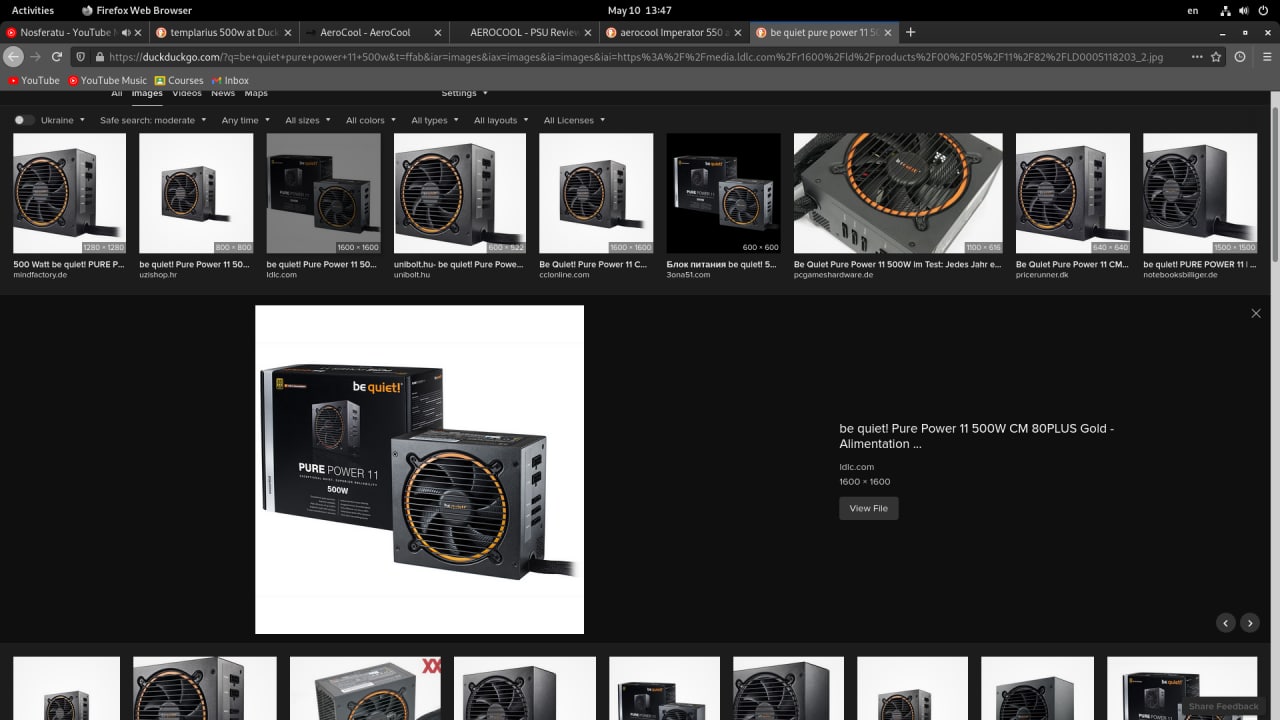This screenshot has width=1280, height=720.
Task: Toggle the Ukraine region switch
Action: coord(24,120)
